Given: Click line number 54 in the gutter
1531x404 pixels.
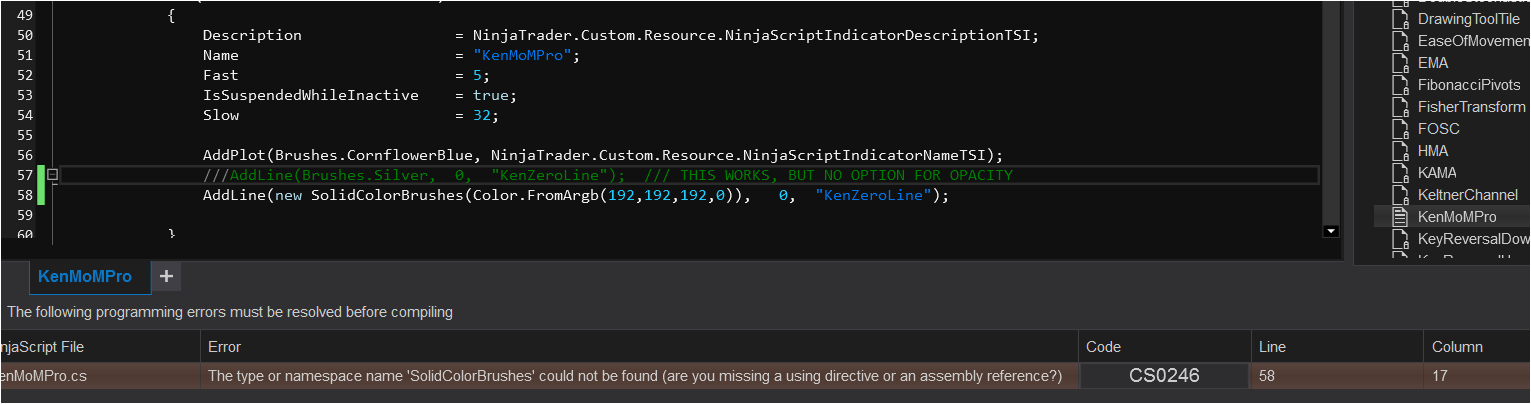Looking at the screenshot, I should point(25,115).
